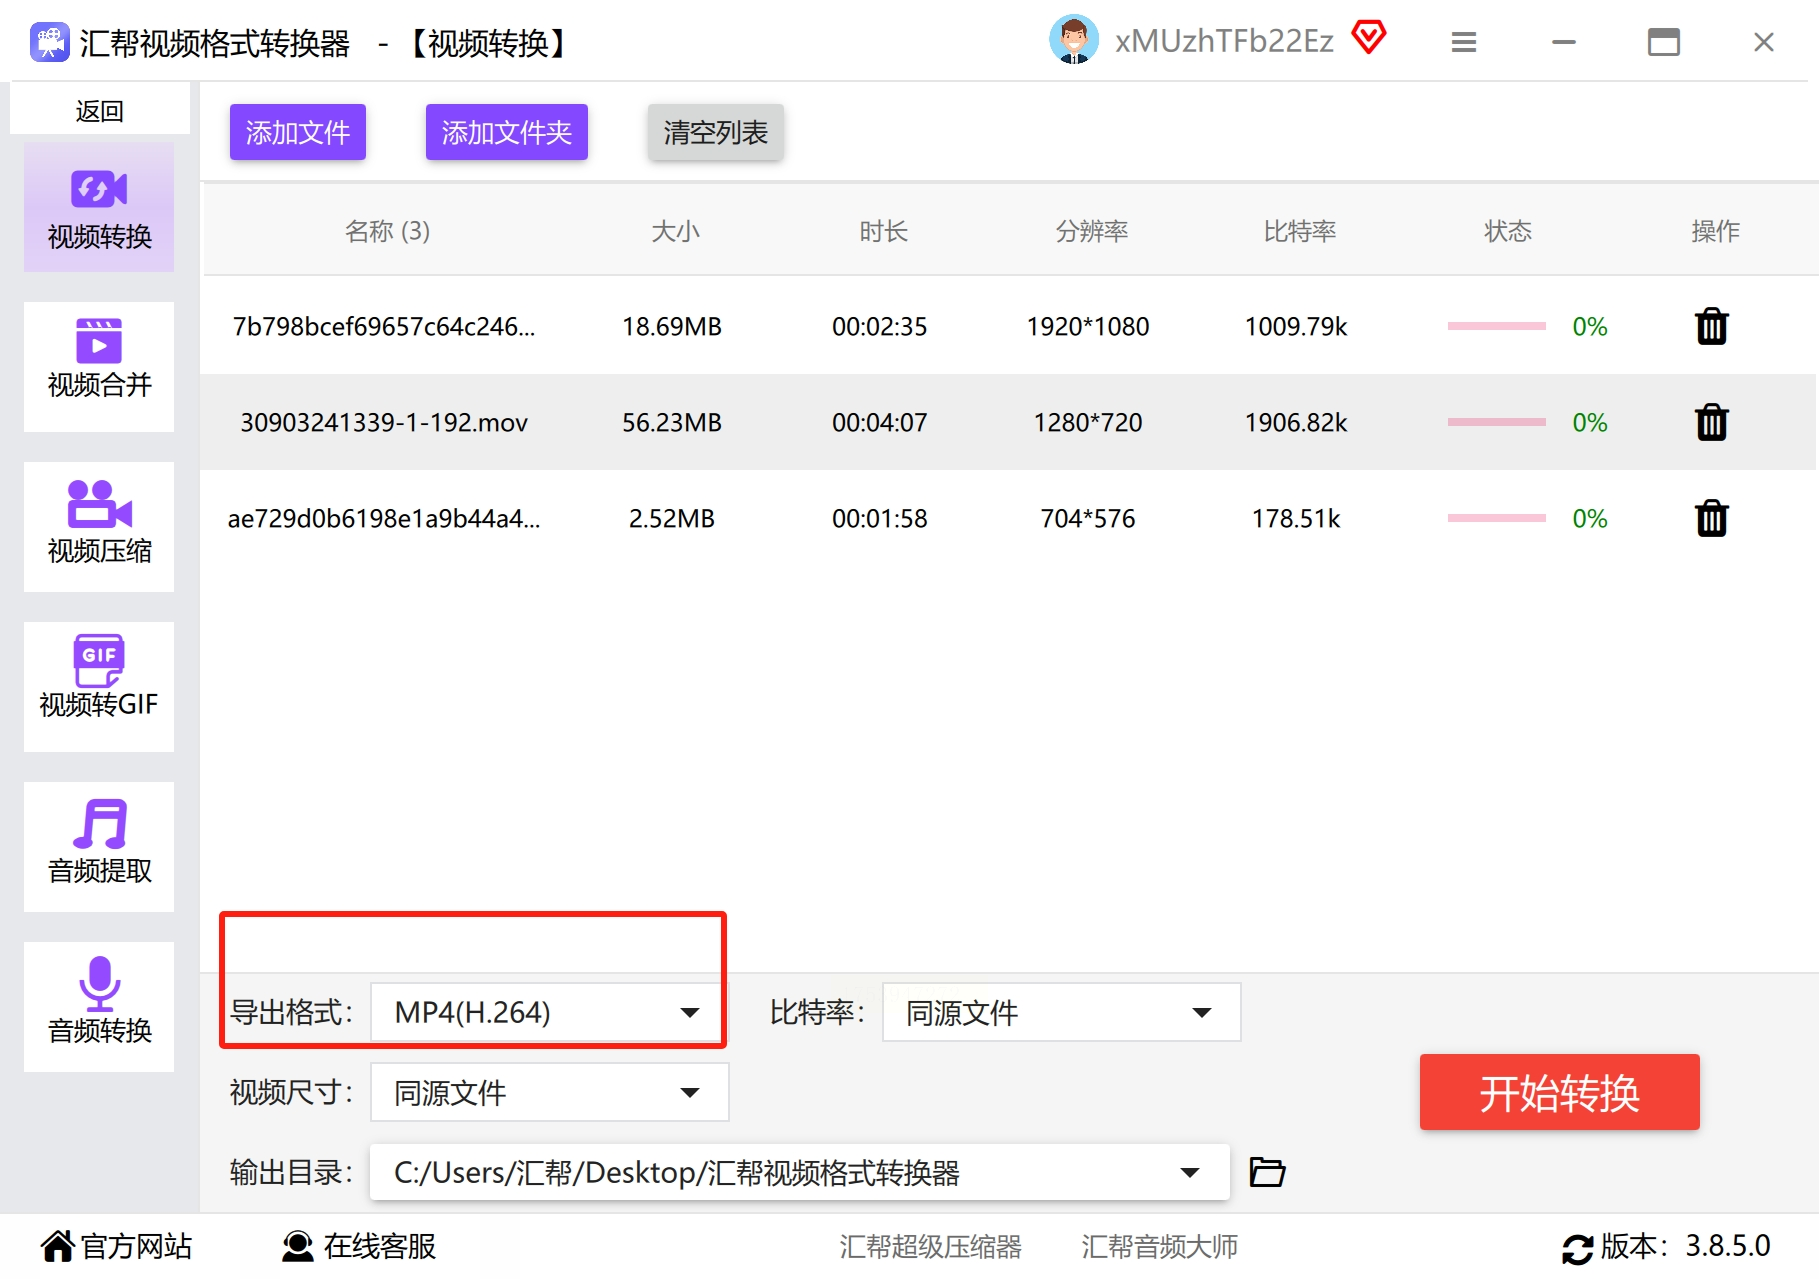Click the 添加文件 button

pos(298,132)
